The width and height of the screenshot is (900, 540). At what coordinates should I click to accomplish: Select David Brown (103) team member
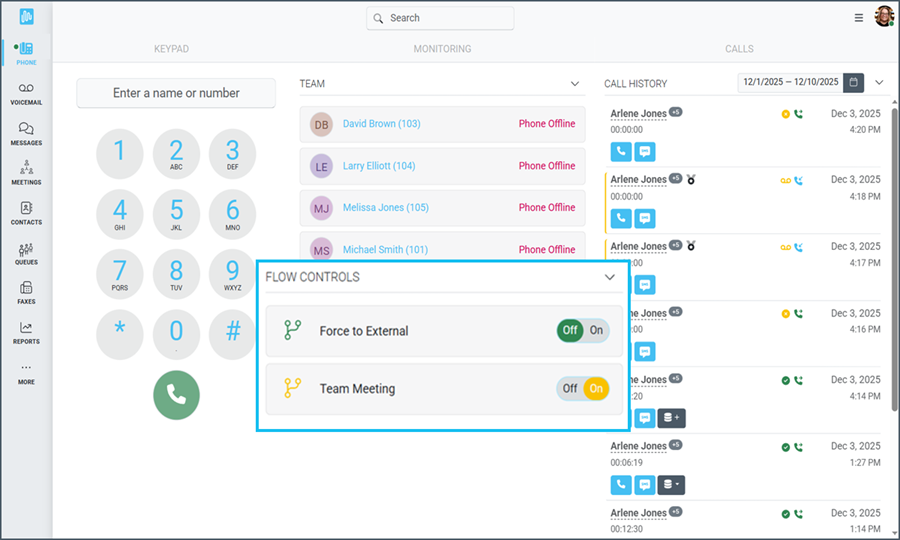coord(381,124)
